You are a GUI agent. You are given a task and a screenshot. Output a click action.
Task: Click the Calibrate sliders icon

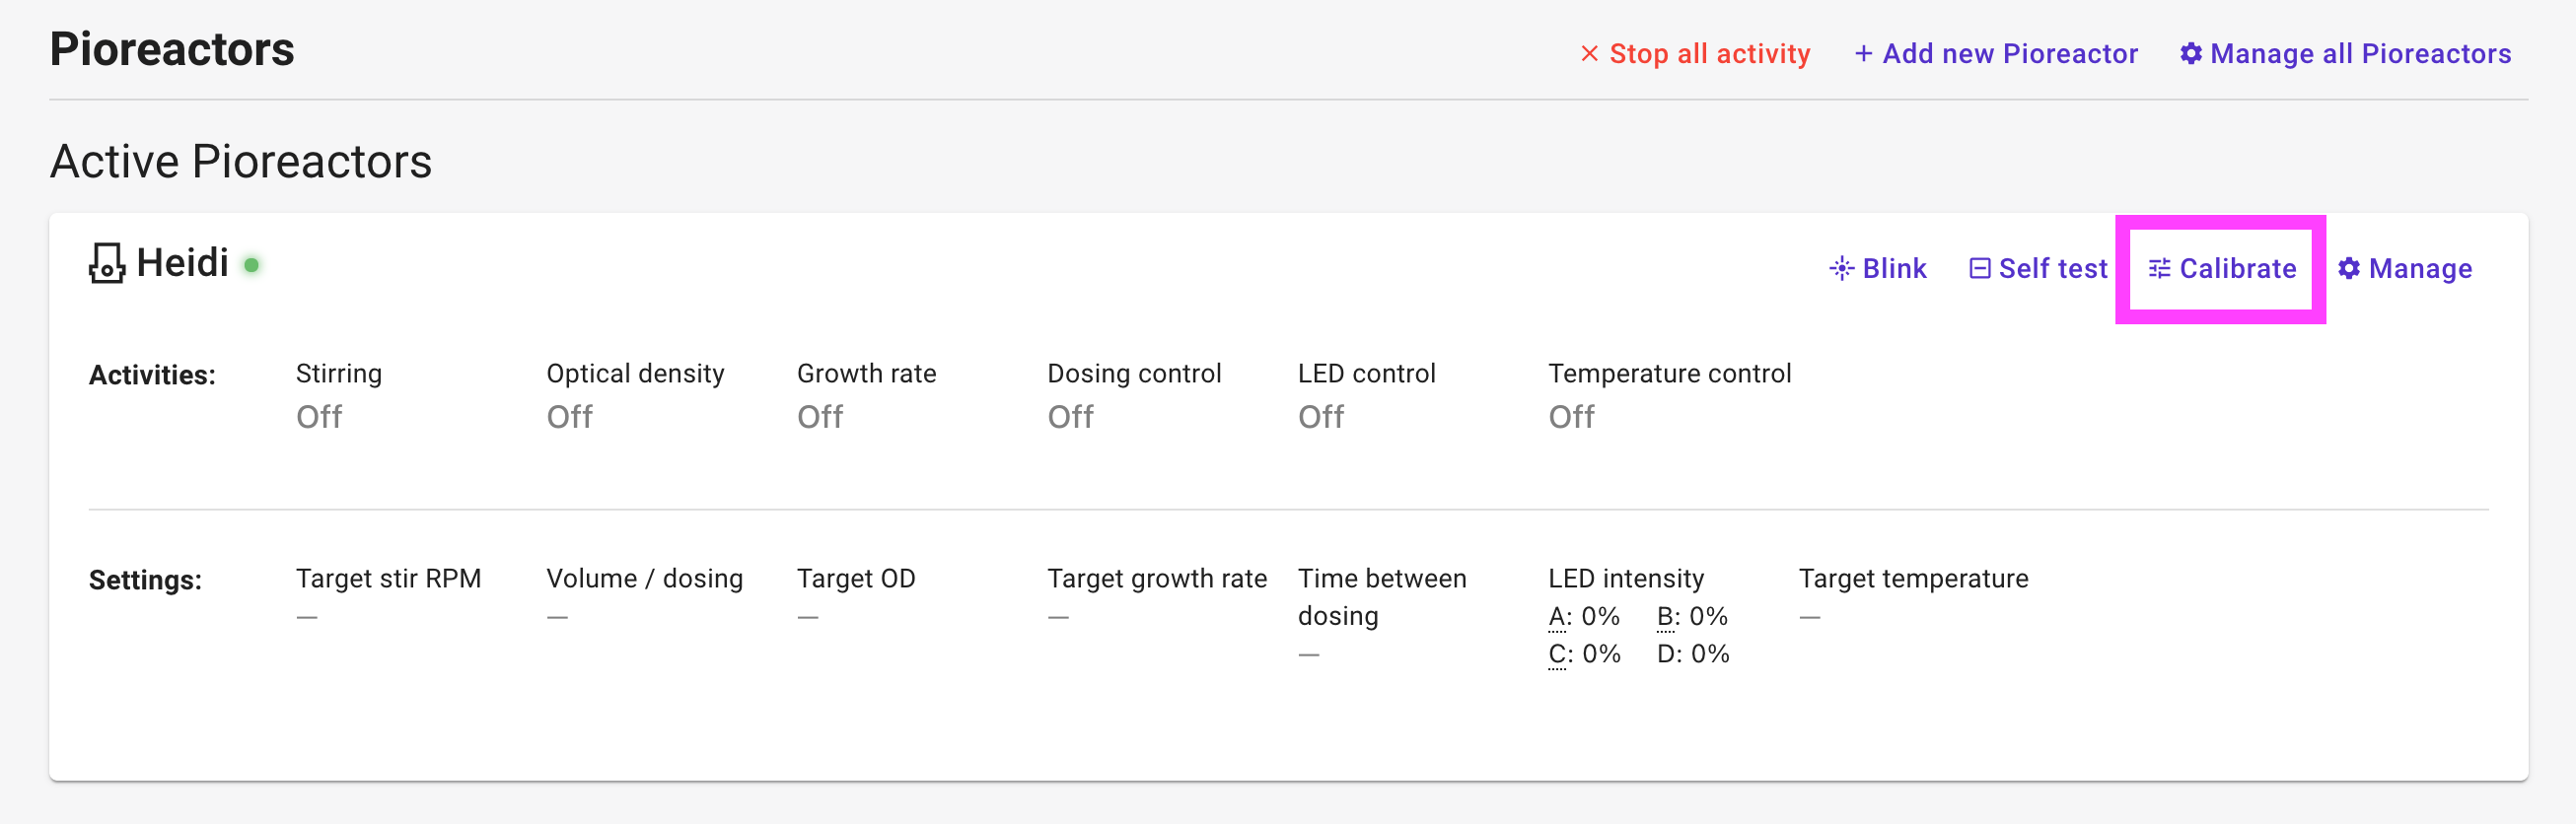pyautogui.click(x=2160, y=268)
